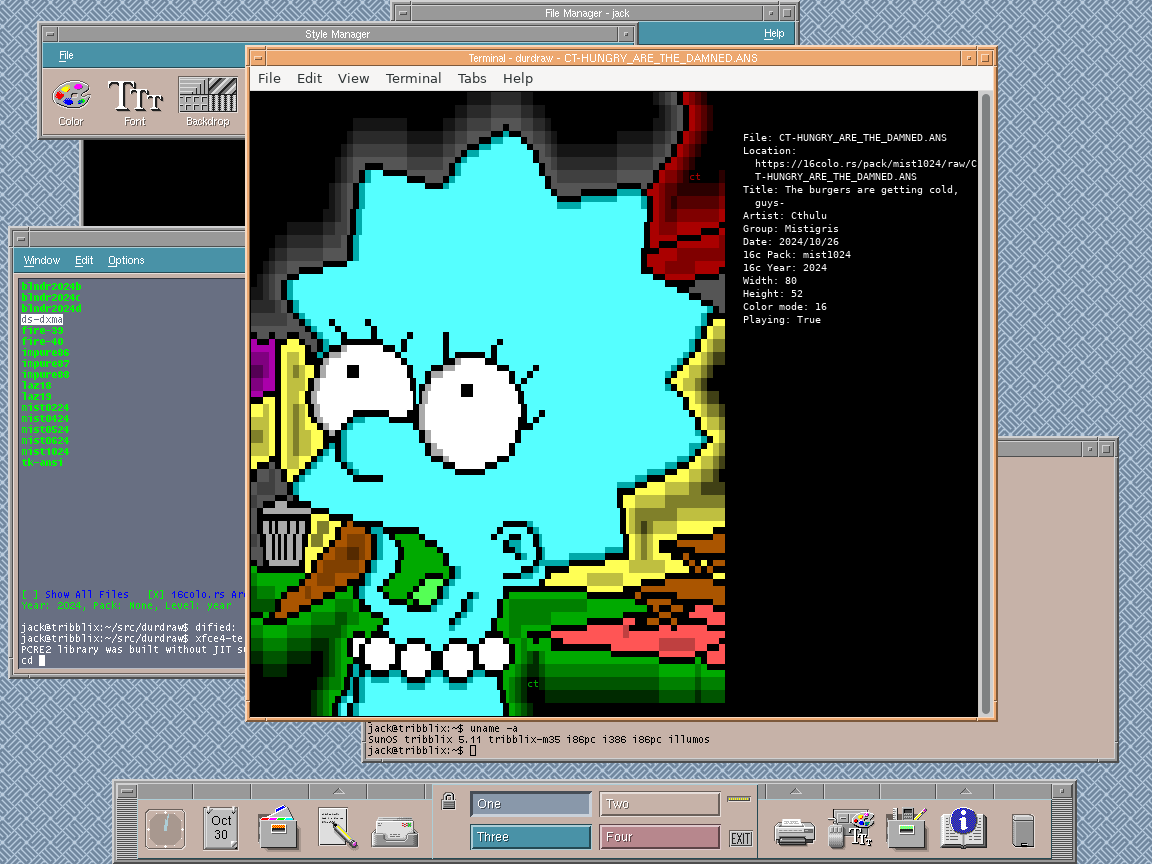Switch to workspace Three

(x=530, y=837)
